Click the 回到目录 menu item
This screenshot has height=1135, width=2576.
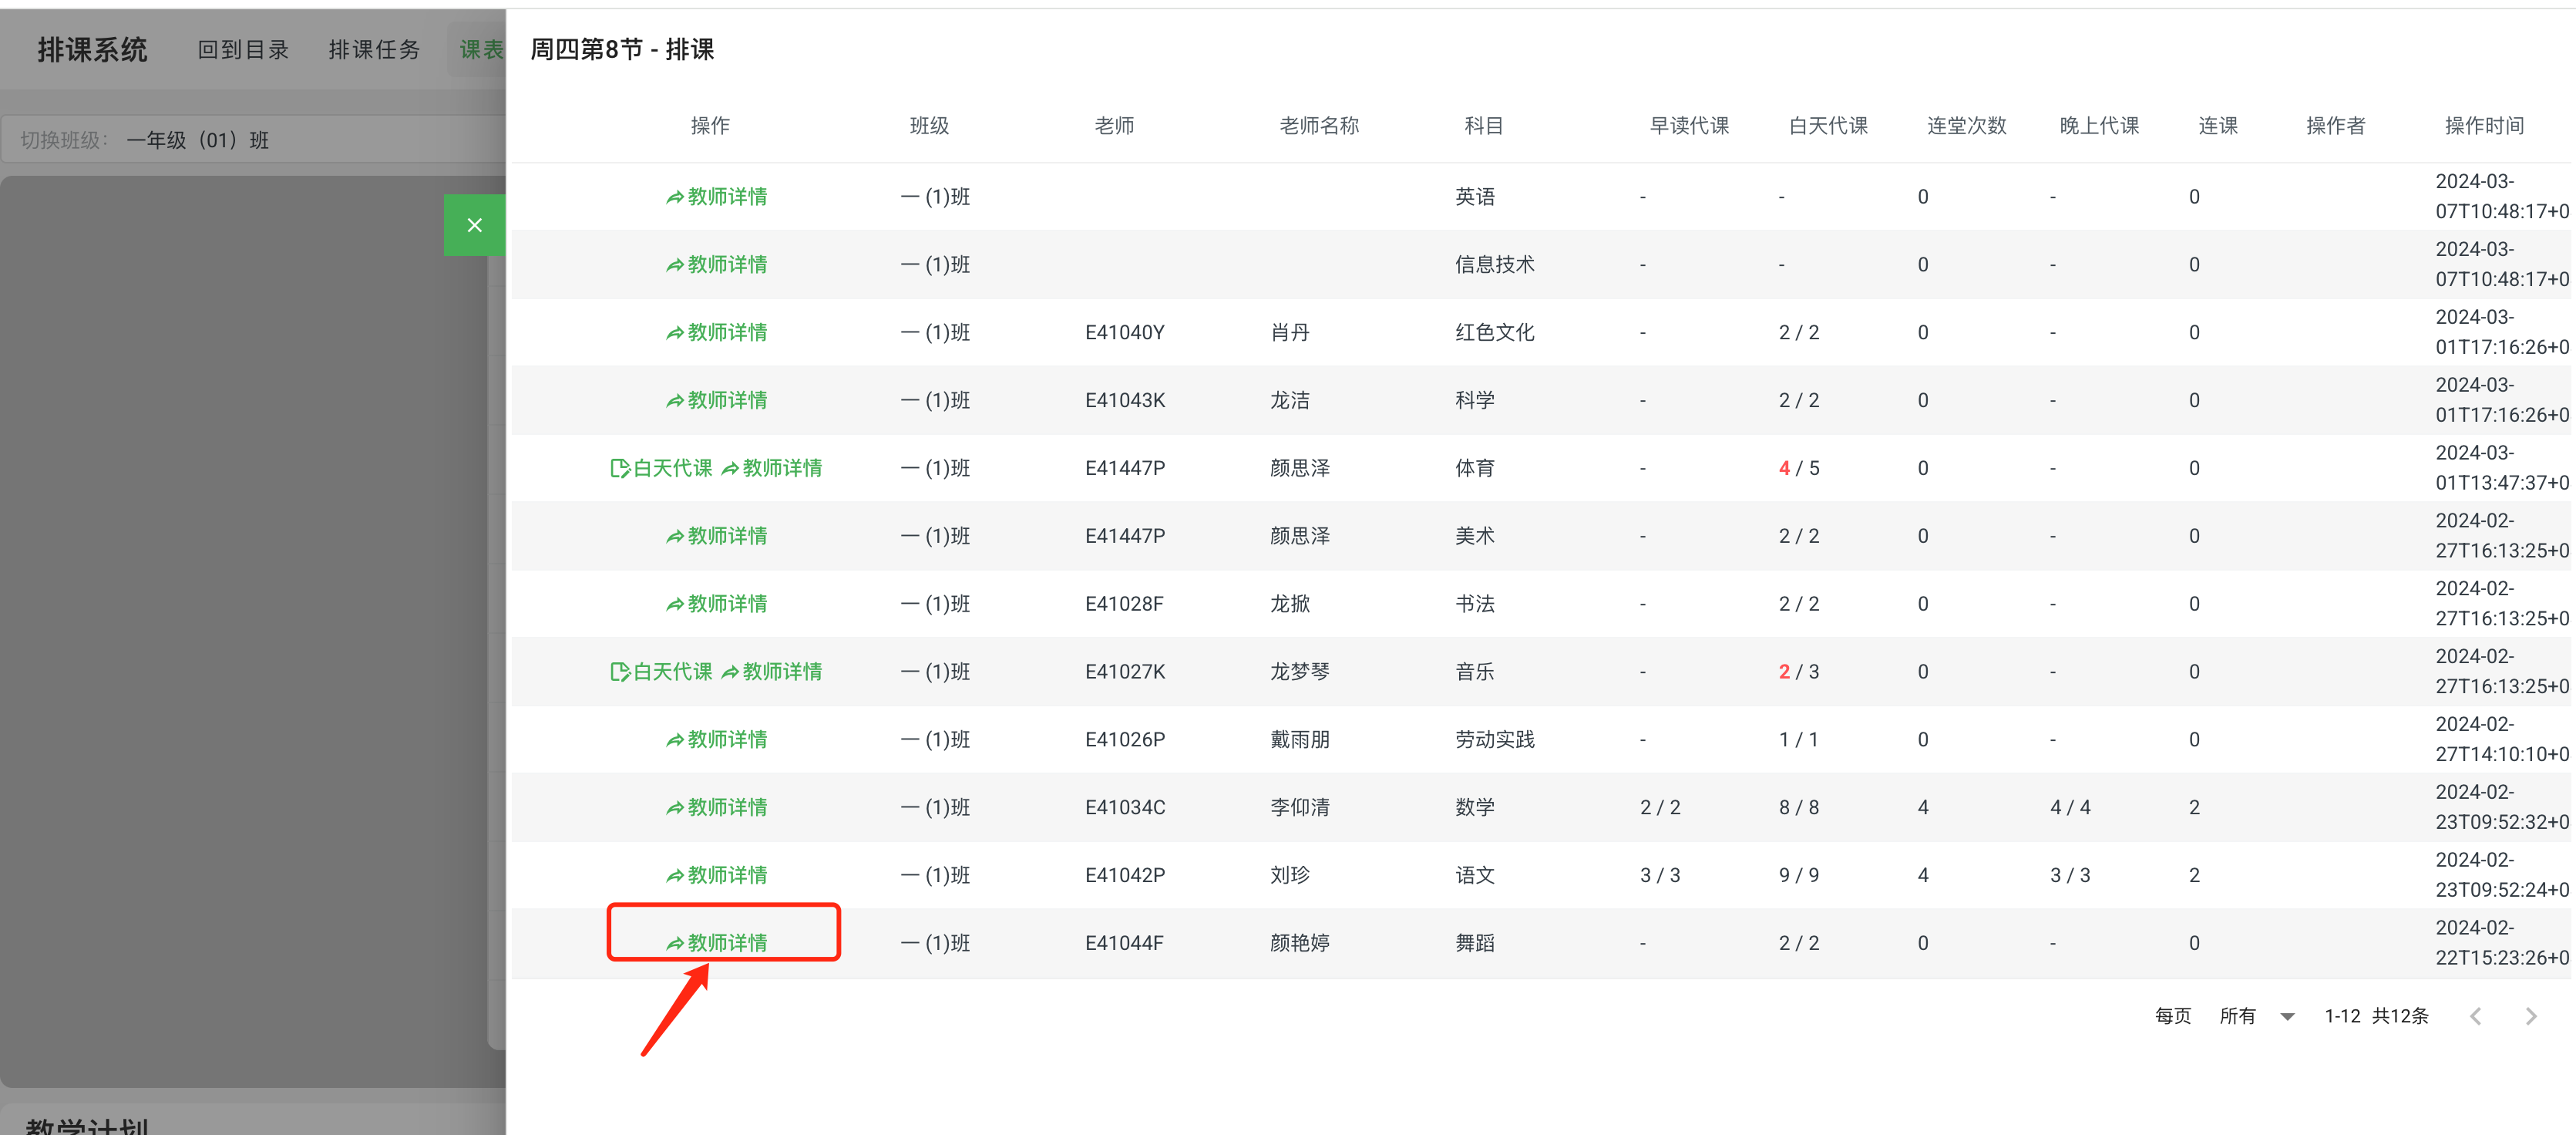tap(243, 48)
